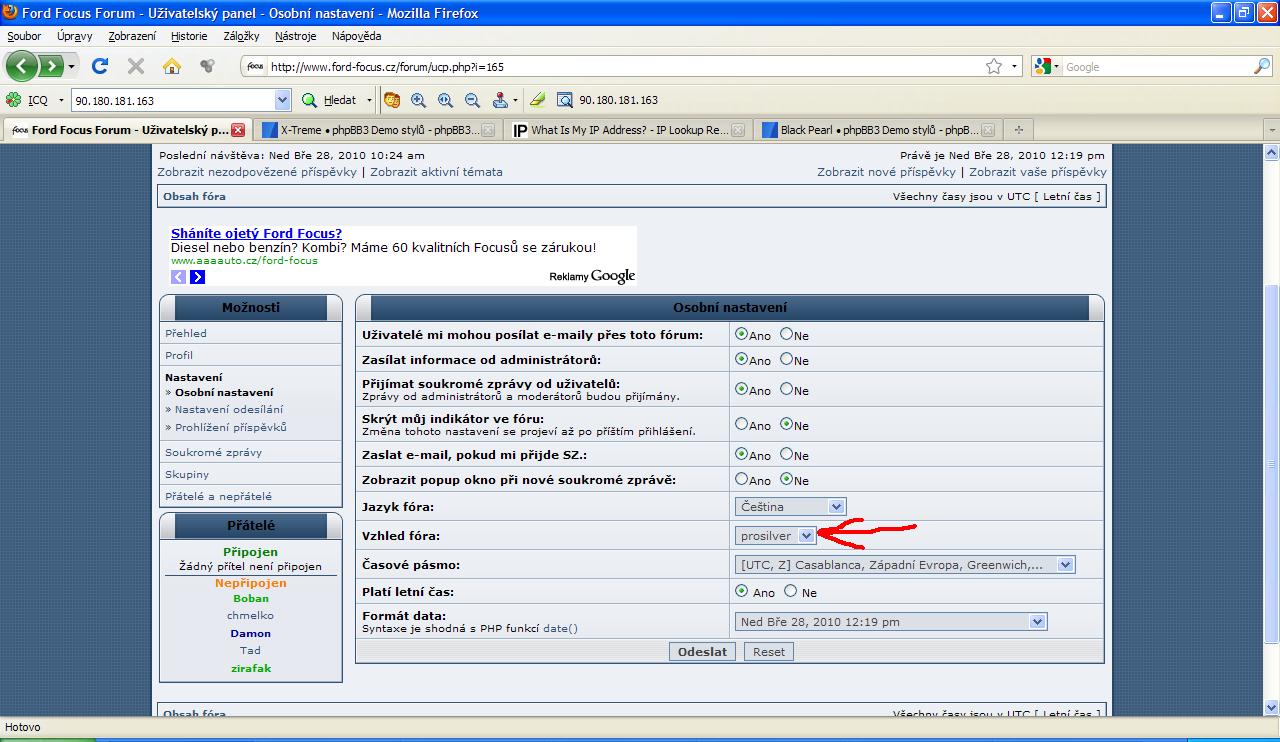
Task: Reload the page with the refresh icon
Action: click(x=99, y=67)
